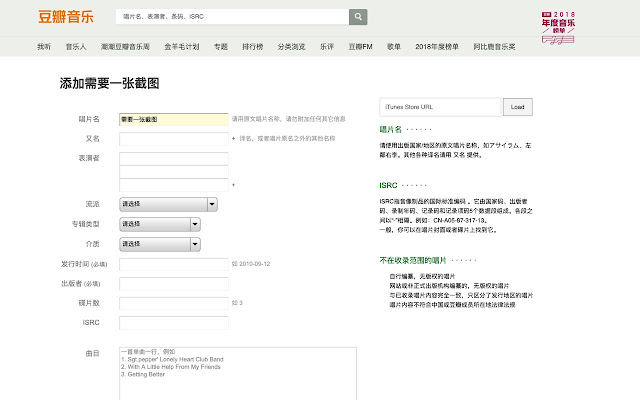
Task: Focus the top search box
Action: [232, 17]
